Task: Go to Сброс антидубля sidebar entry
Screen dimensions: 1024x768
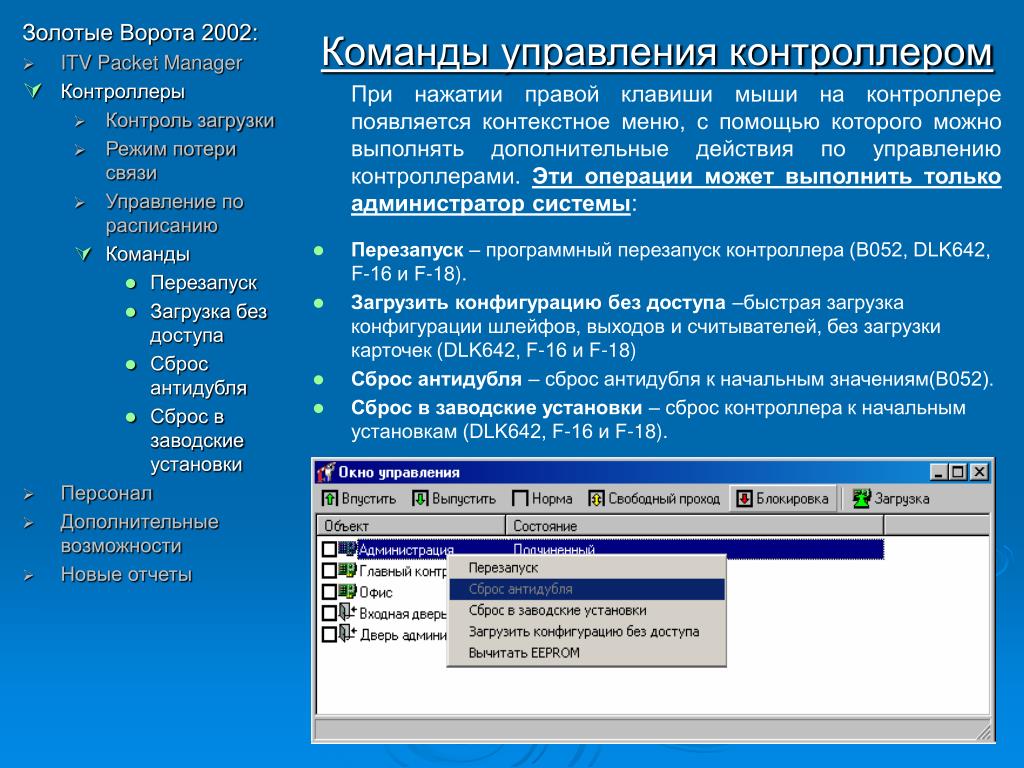Action: [198, 376]
